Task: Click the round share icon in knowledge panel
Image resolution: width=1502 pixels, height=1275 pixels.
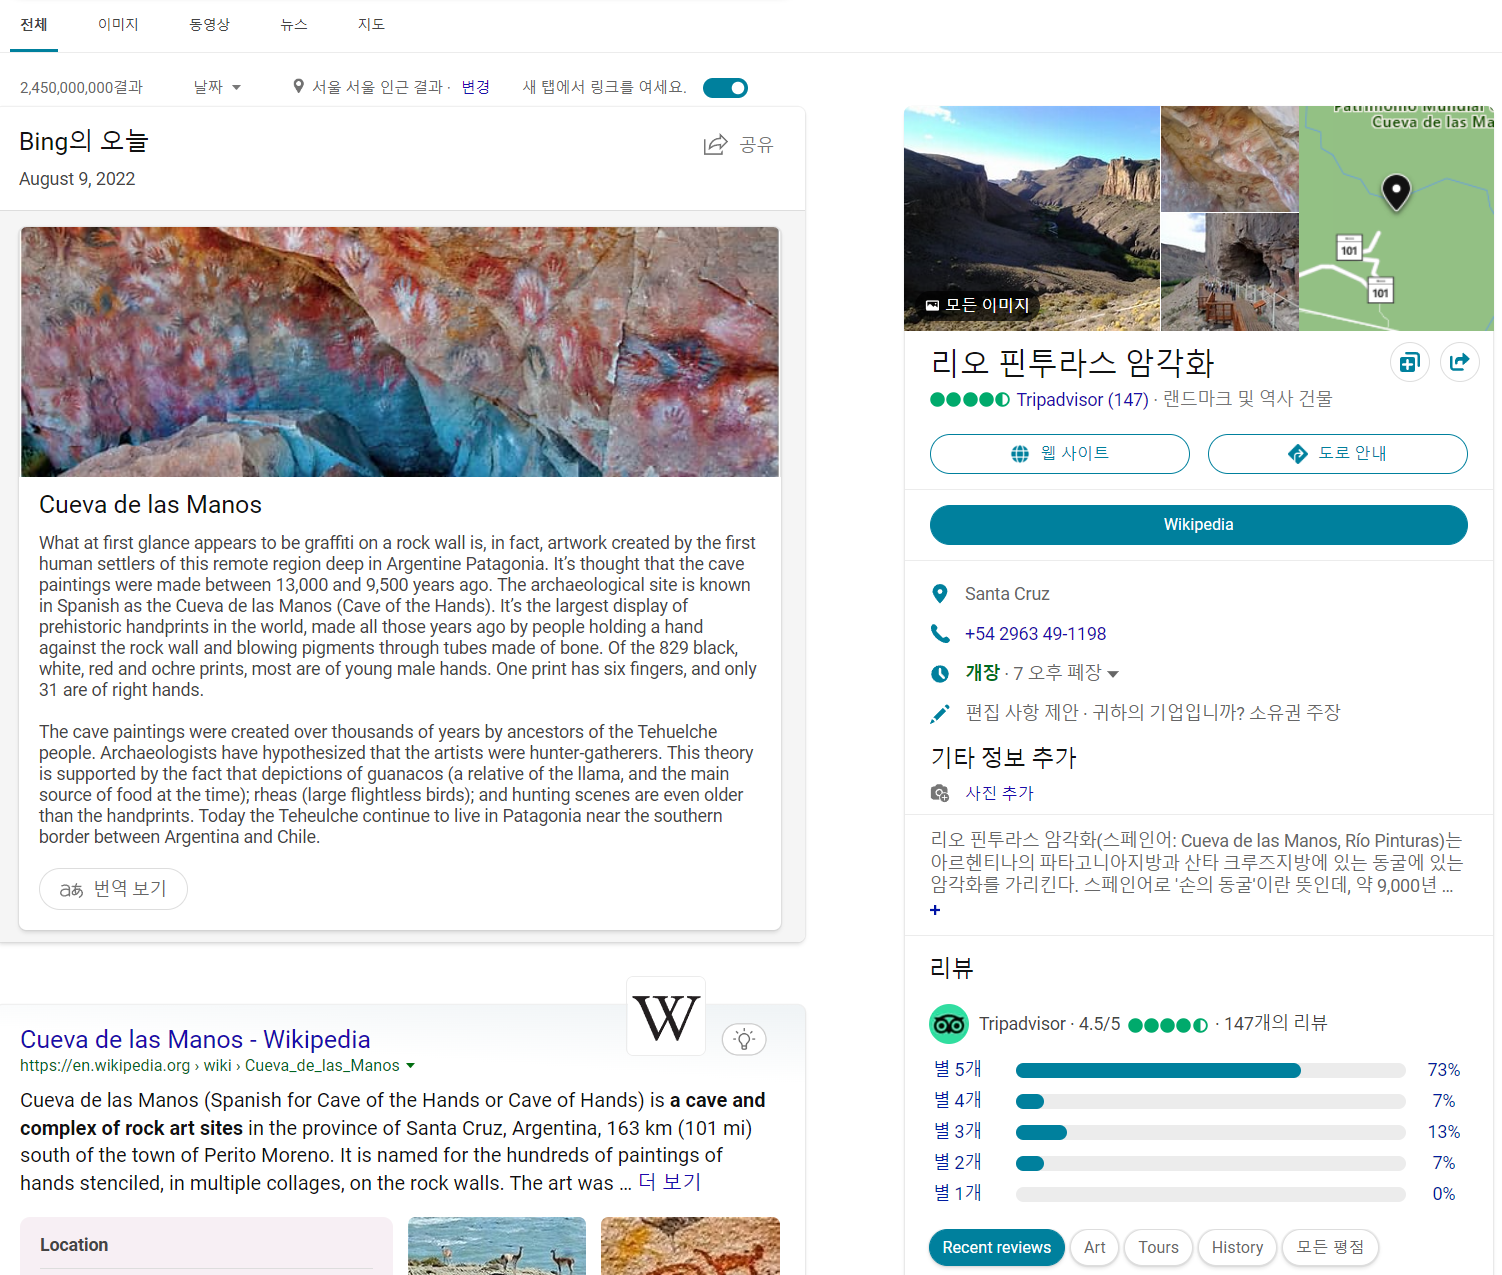Action: [x=1460, y=362]
